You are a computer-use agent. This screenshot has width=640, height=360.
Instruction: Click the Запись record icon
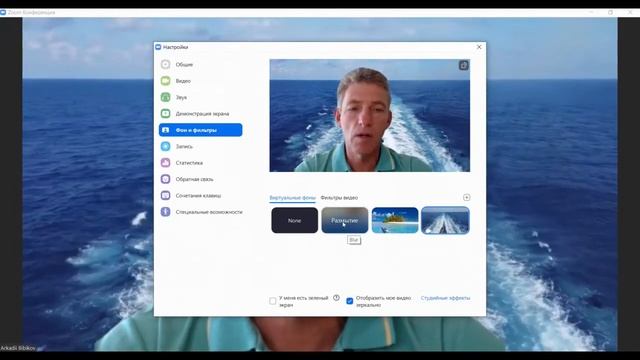[165, 146]
